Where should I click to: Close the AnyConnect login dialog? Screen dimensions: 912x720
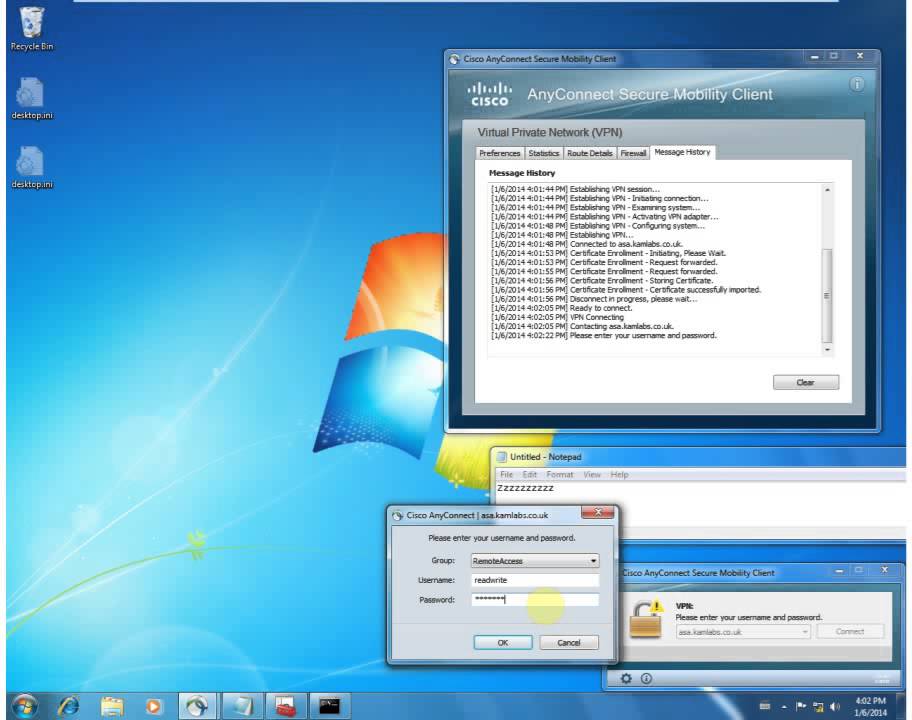point(597,512)
